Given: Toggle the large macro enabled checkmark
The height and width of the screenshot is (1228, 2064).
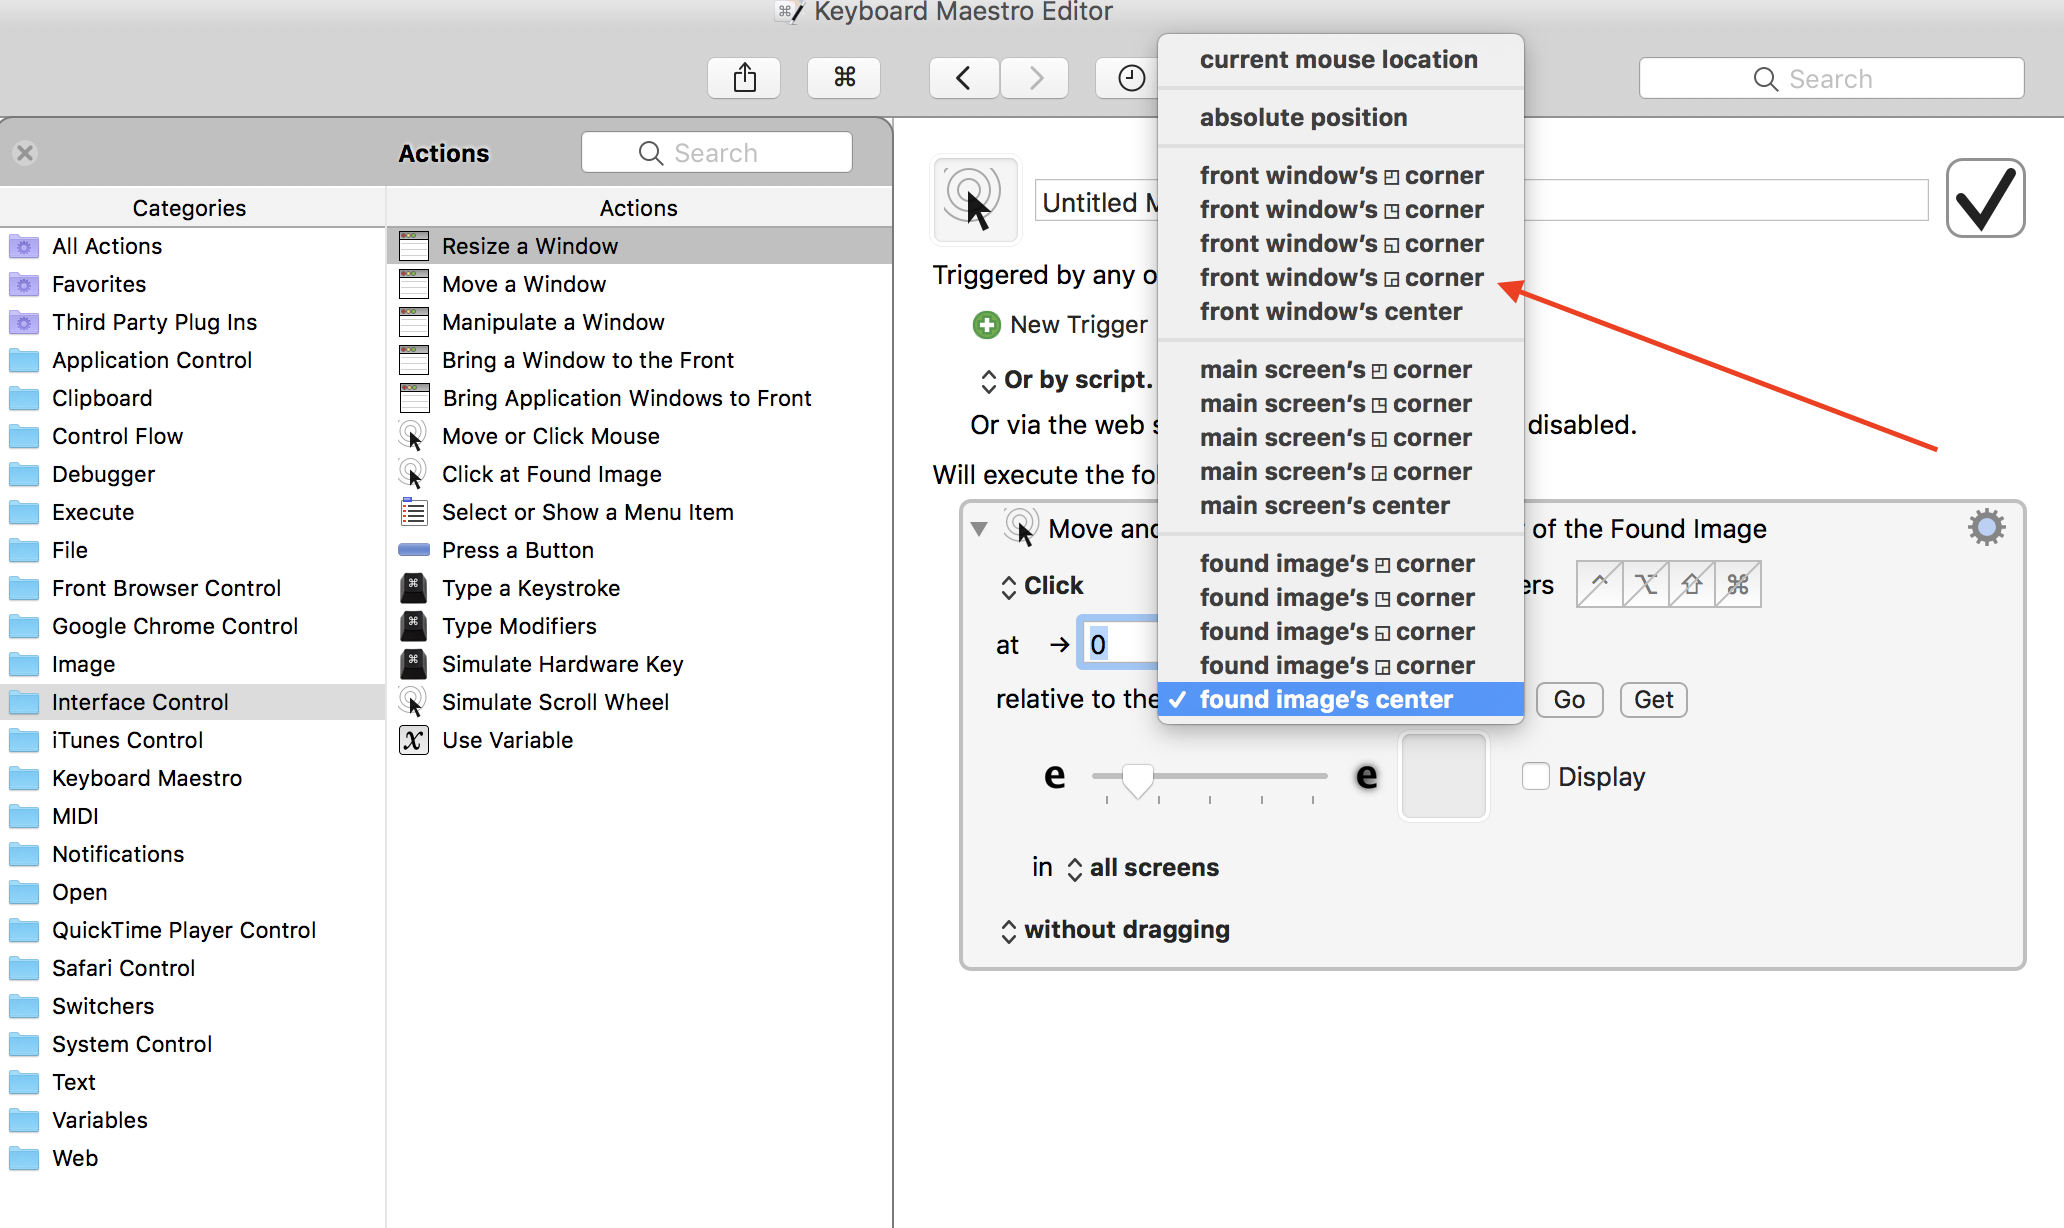Looking at the screenshot, I should pos(1985,198).
